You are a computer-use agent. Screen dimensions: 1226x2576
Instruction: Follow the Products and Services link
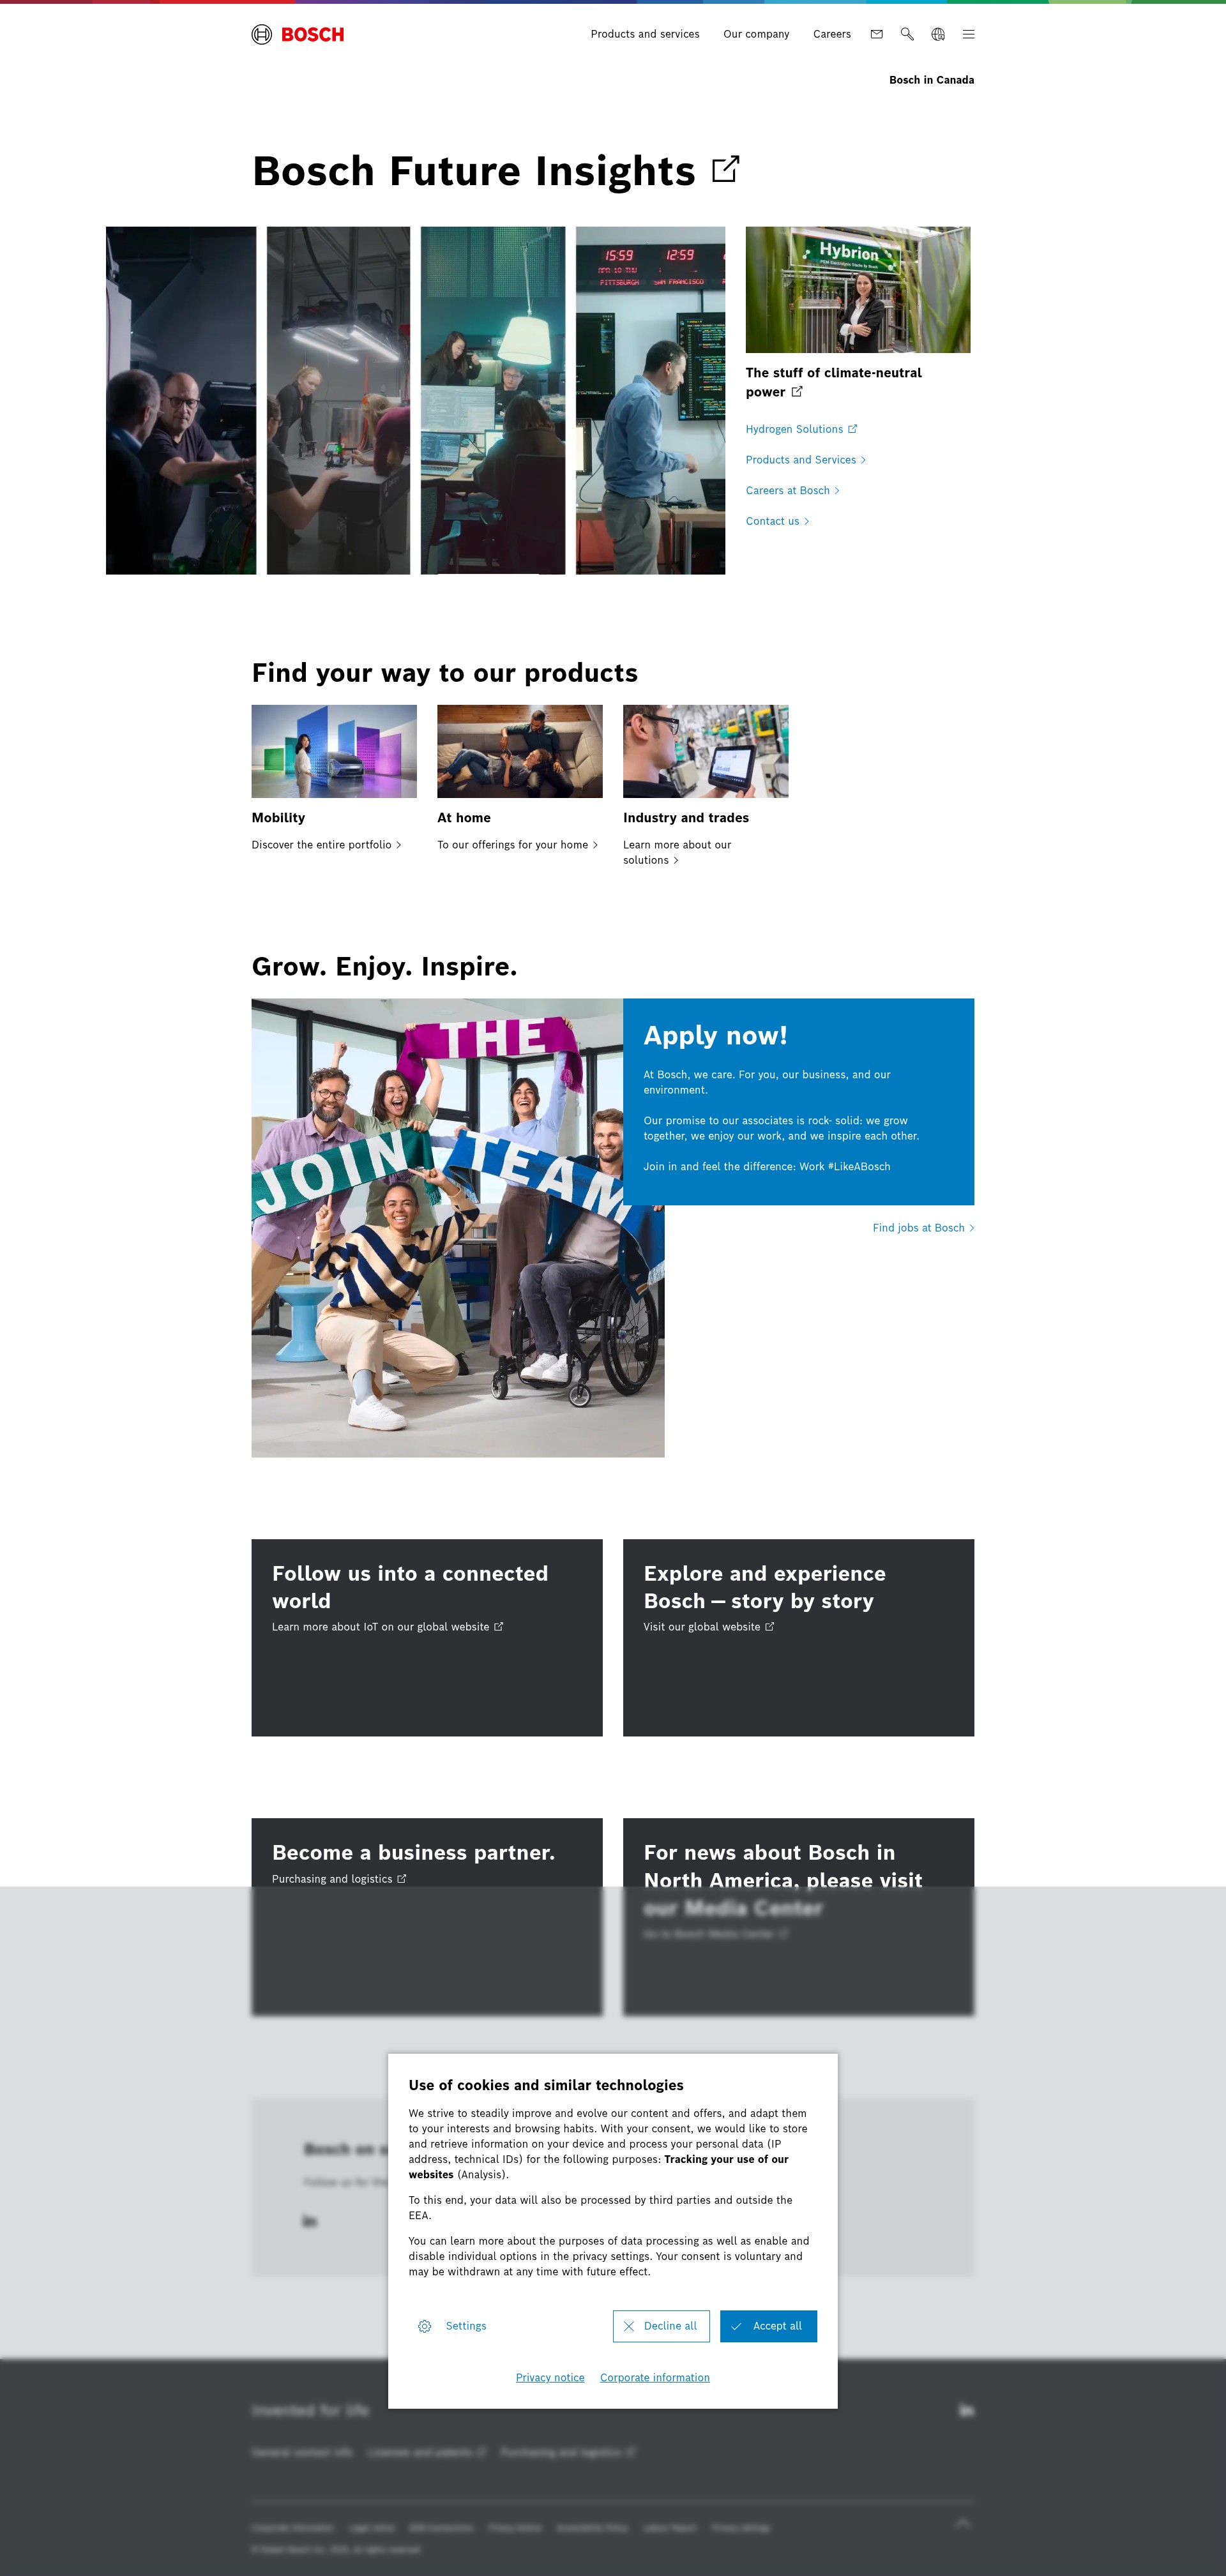(x=806, y=460)
